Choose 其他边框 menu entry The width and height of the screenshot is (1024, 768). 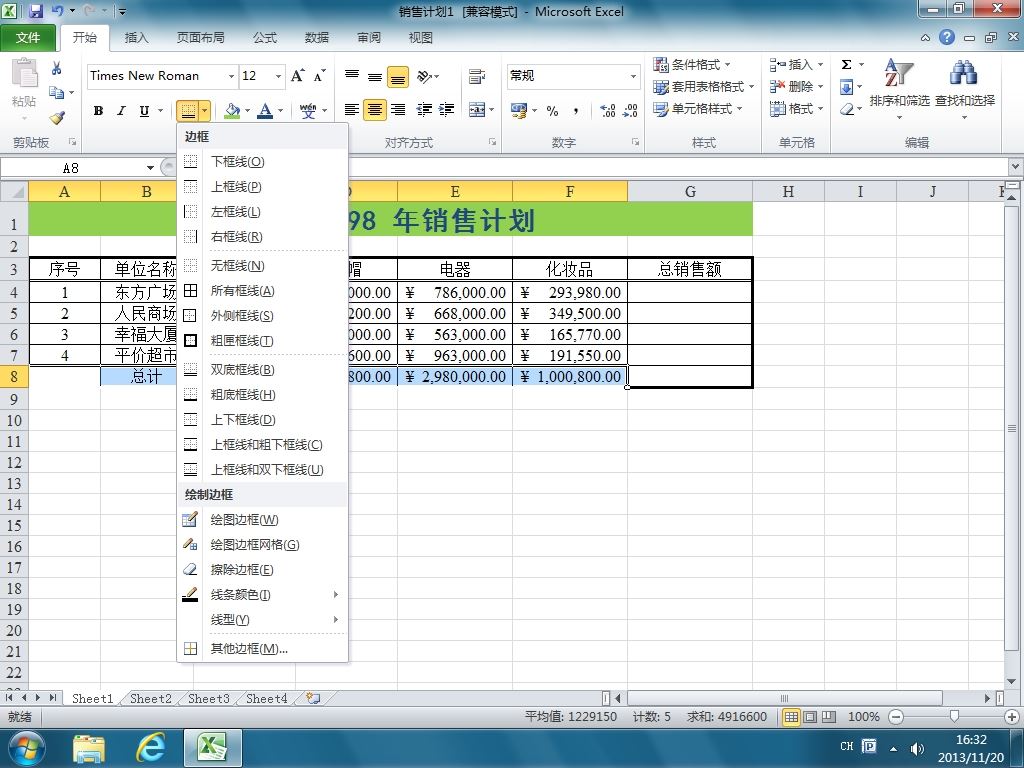(x=262, y=648)
